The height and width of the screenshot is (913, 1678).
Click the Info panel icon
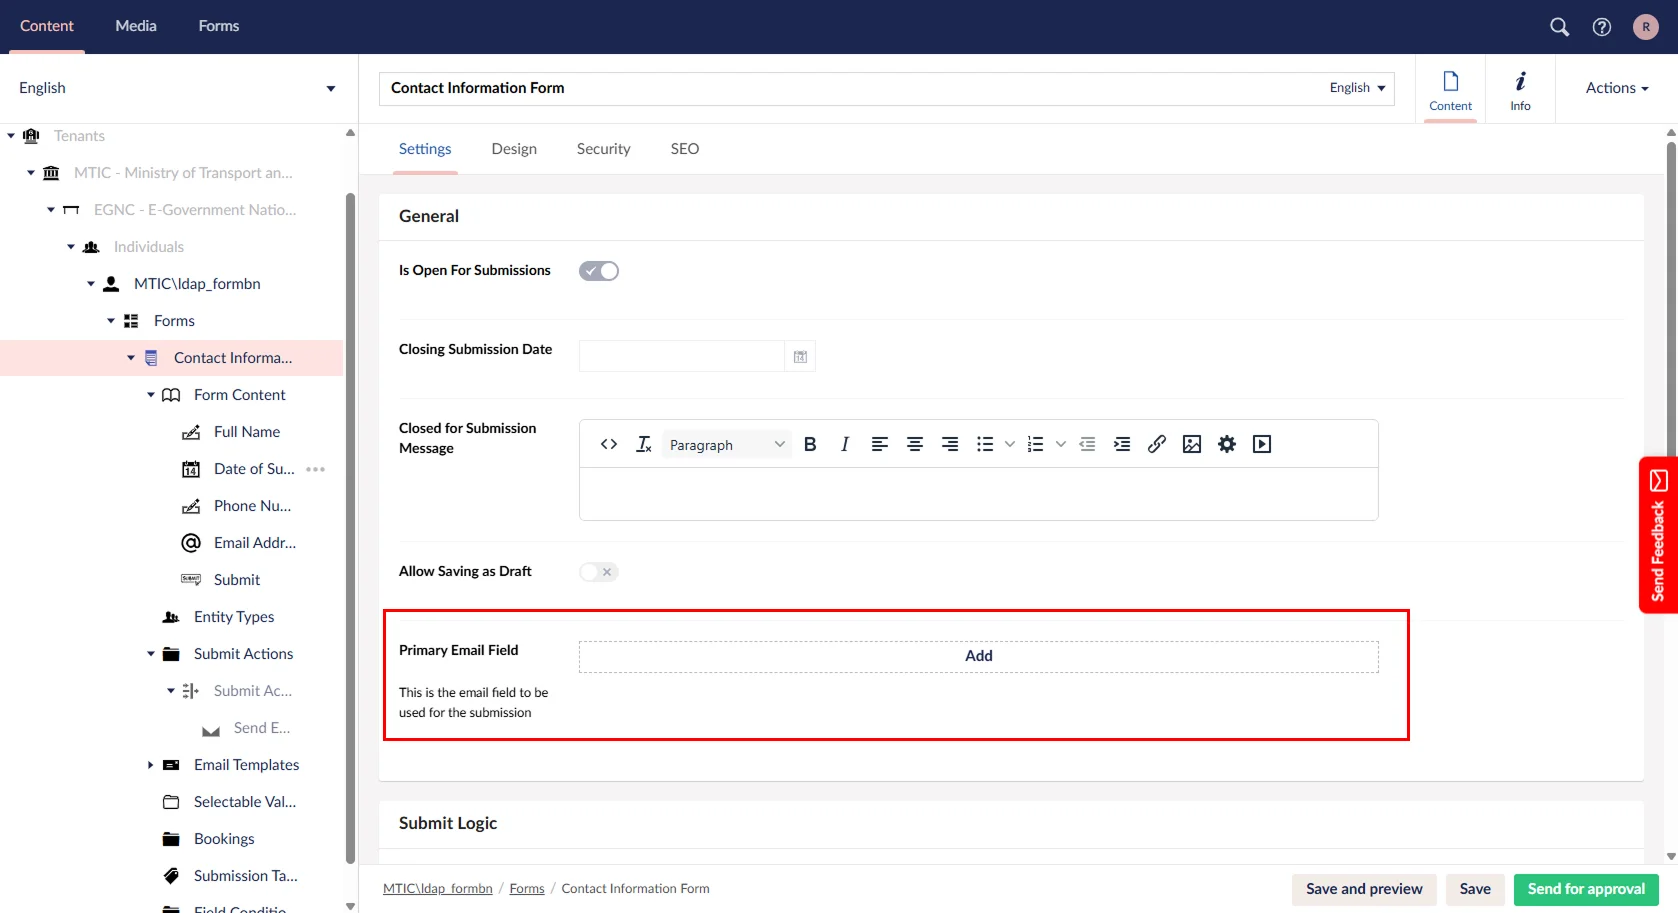pos(1520,89)
